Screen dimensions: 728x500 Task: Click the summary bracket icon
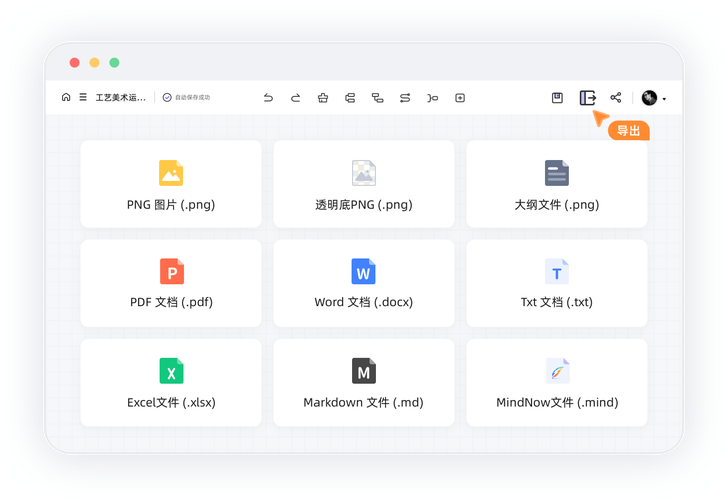(x=432, y=98)
